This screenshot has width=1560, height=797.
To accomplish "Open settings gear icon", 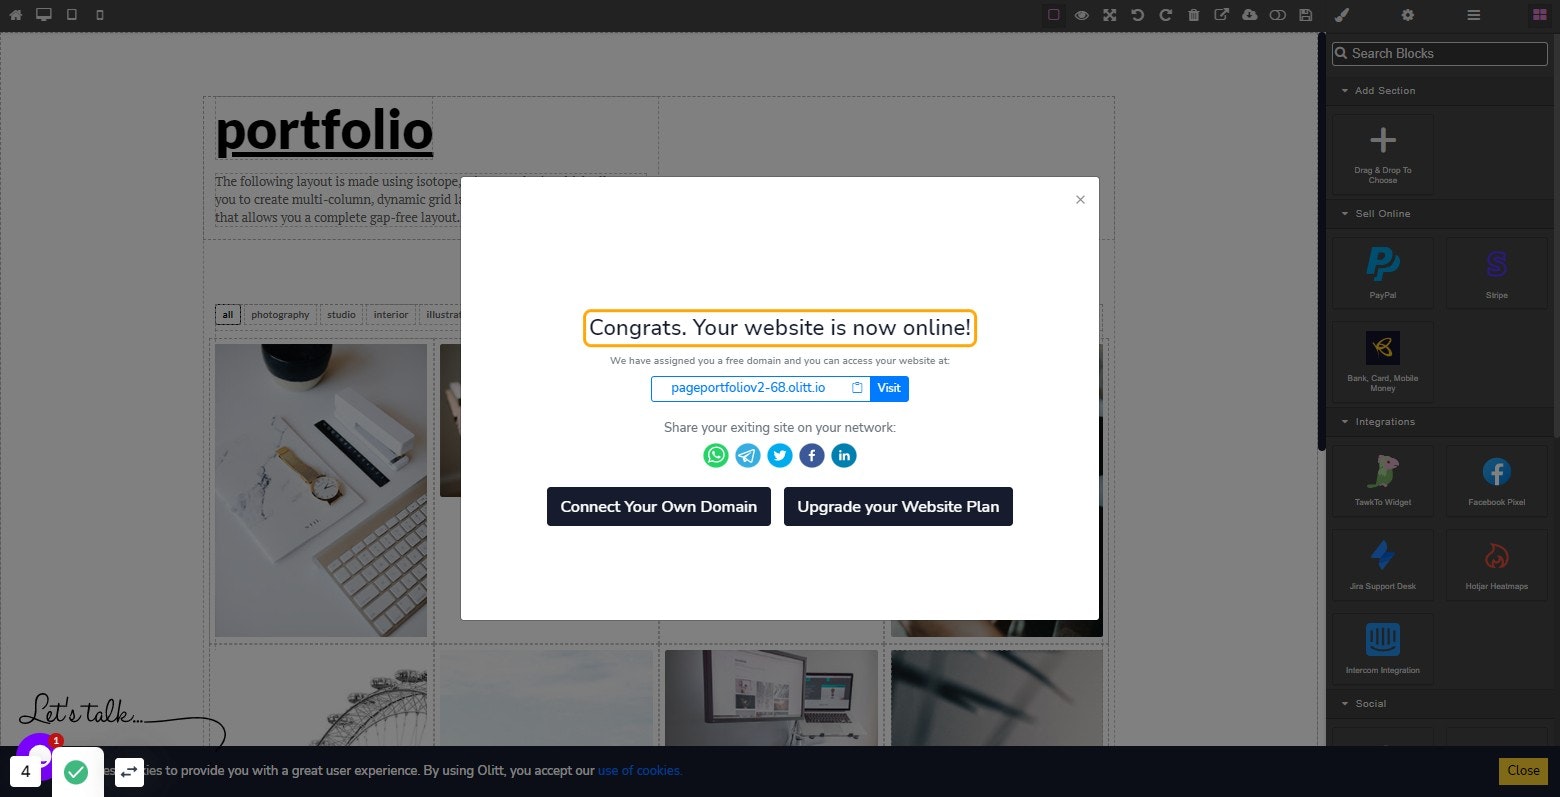I will [1408, 15].
